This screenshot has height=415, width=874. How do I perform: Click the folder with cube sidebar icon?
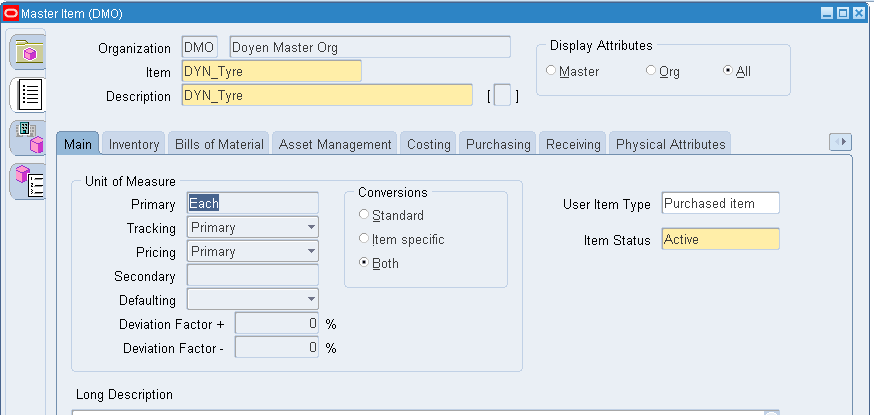[x=29, y=51]
